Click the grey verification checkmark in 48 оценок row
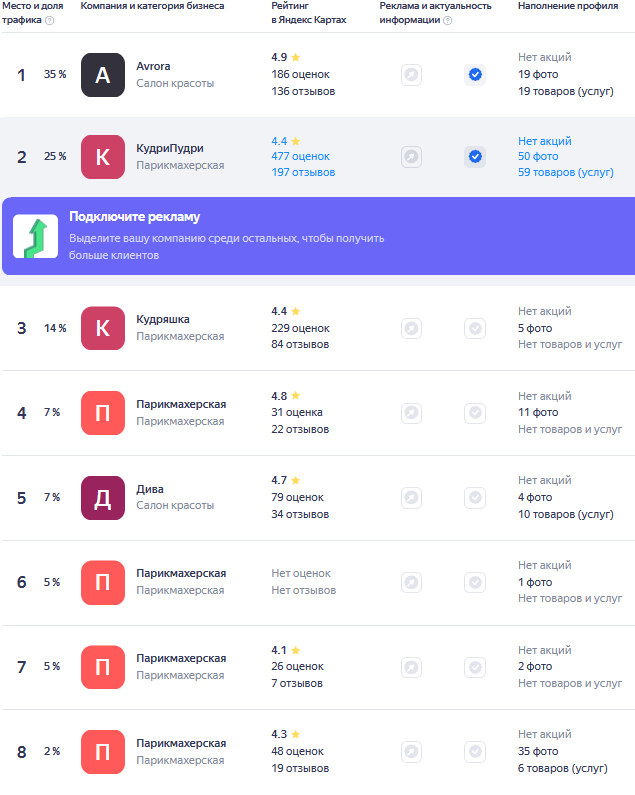 pyautogui.click(x=475, y=751)
